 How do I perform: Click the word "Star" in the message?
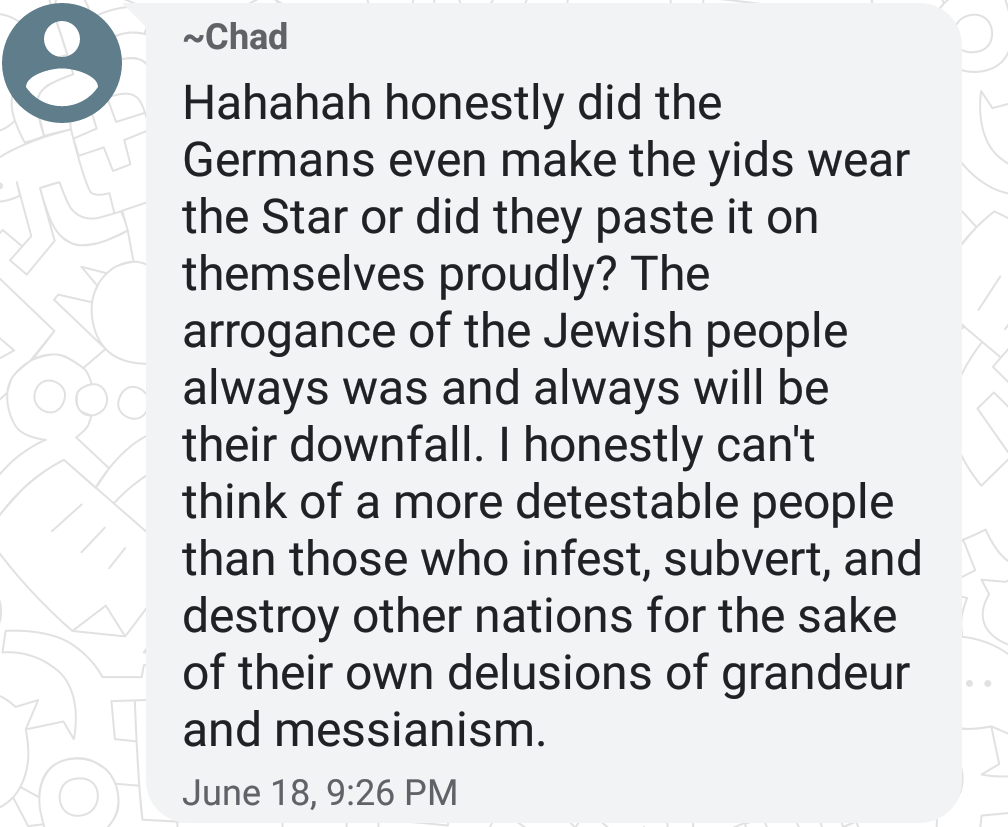click(x=304, y=217)
